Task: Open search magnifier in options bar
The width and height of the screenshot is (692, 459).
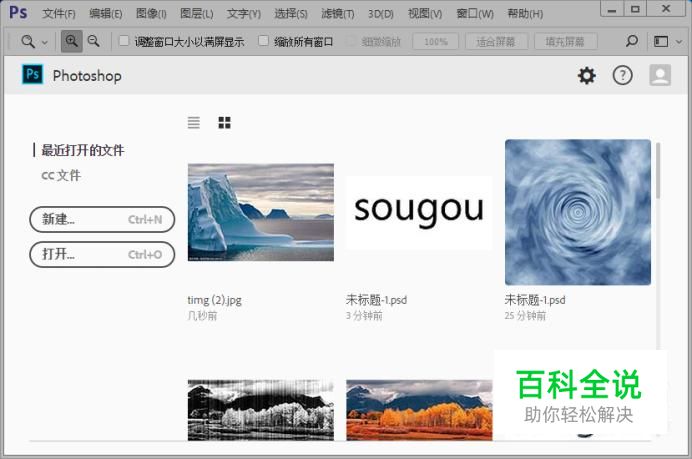Action: [632, 41]
